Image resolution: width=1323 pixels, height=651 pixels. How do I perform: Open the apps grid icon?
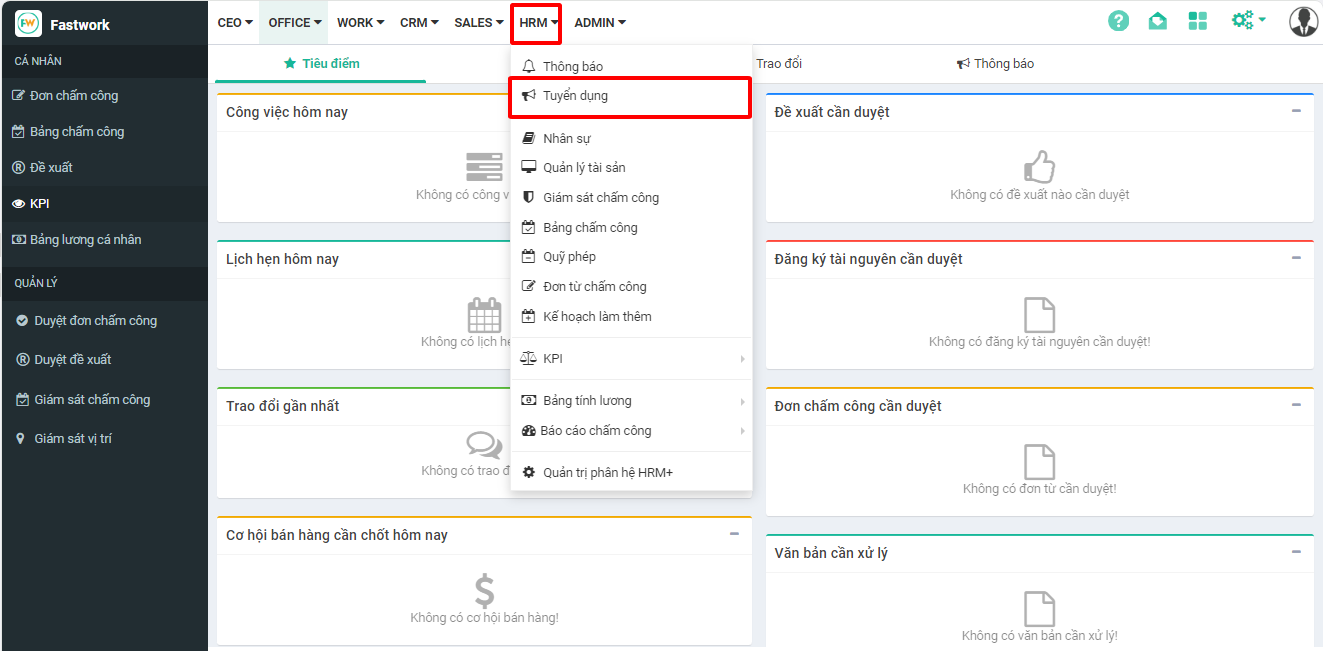(x=1198, y=21)
